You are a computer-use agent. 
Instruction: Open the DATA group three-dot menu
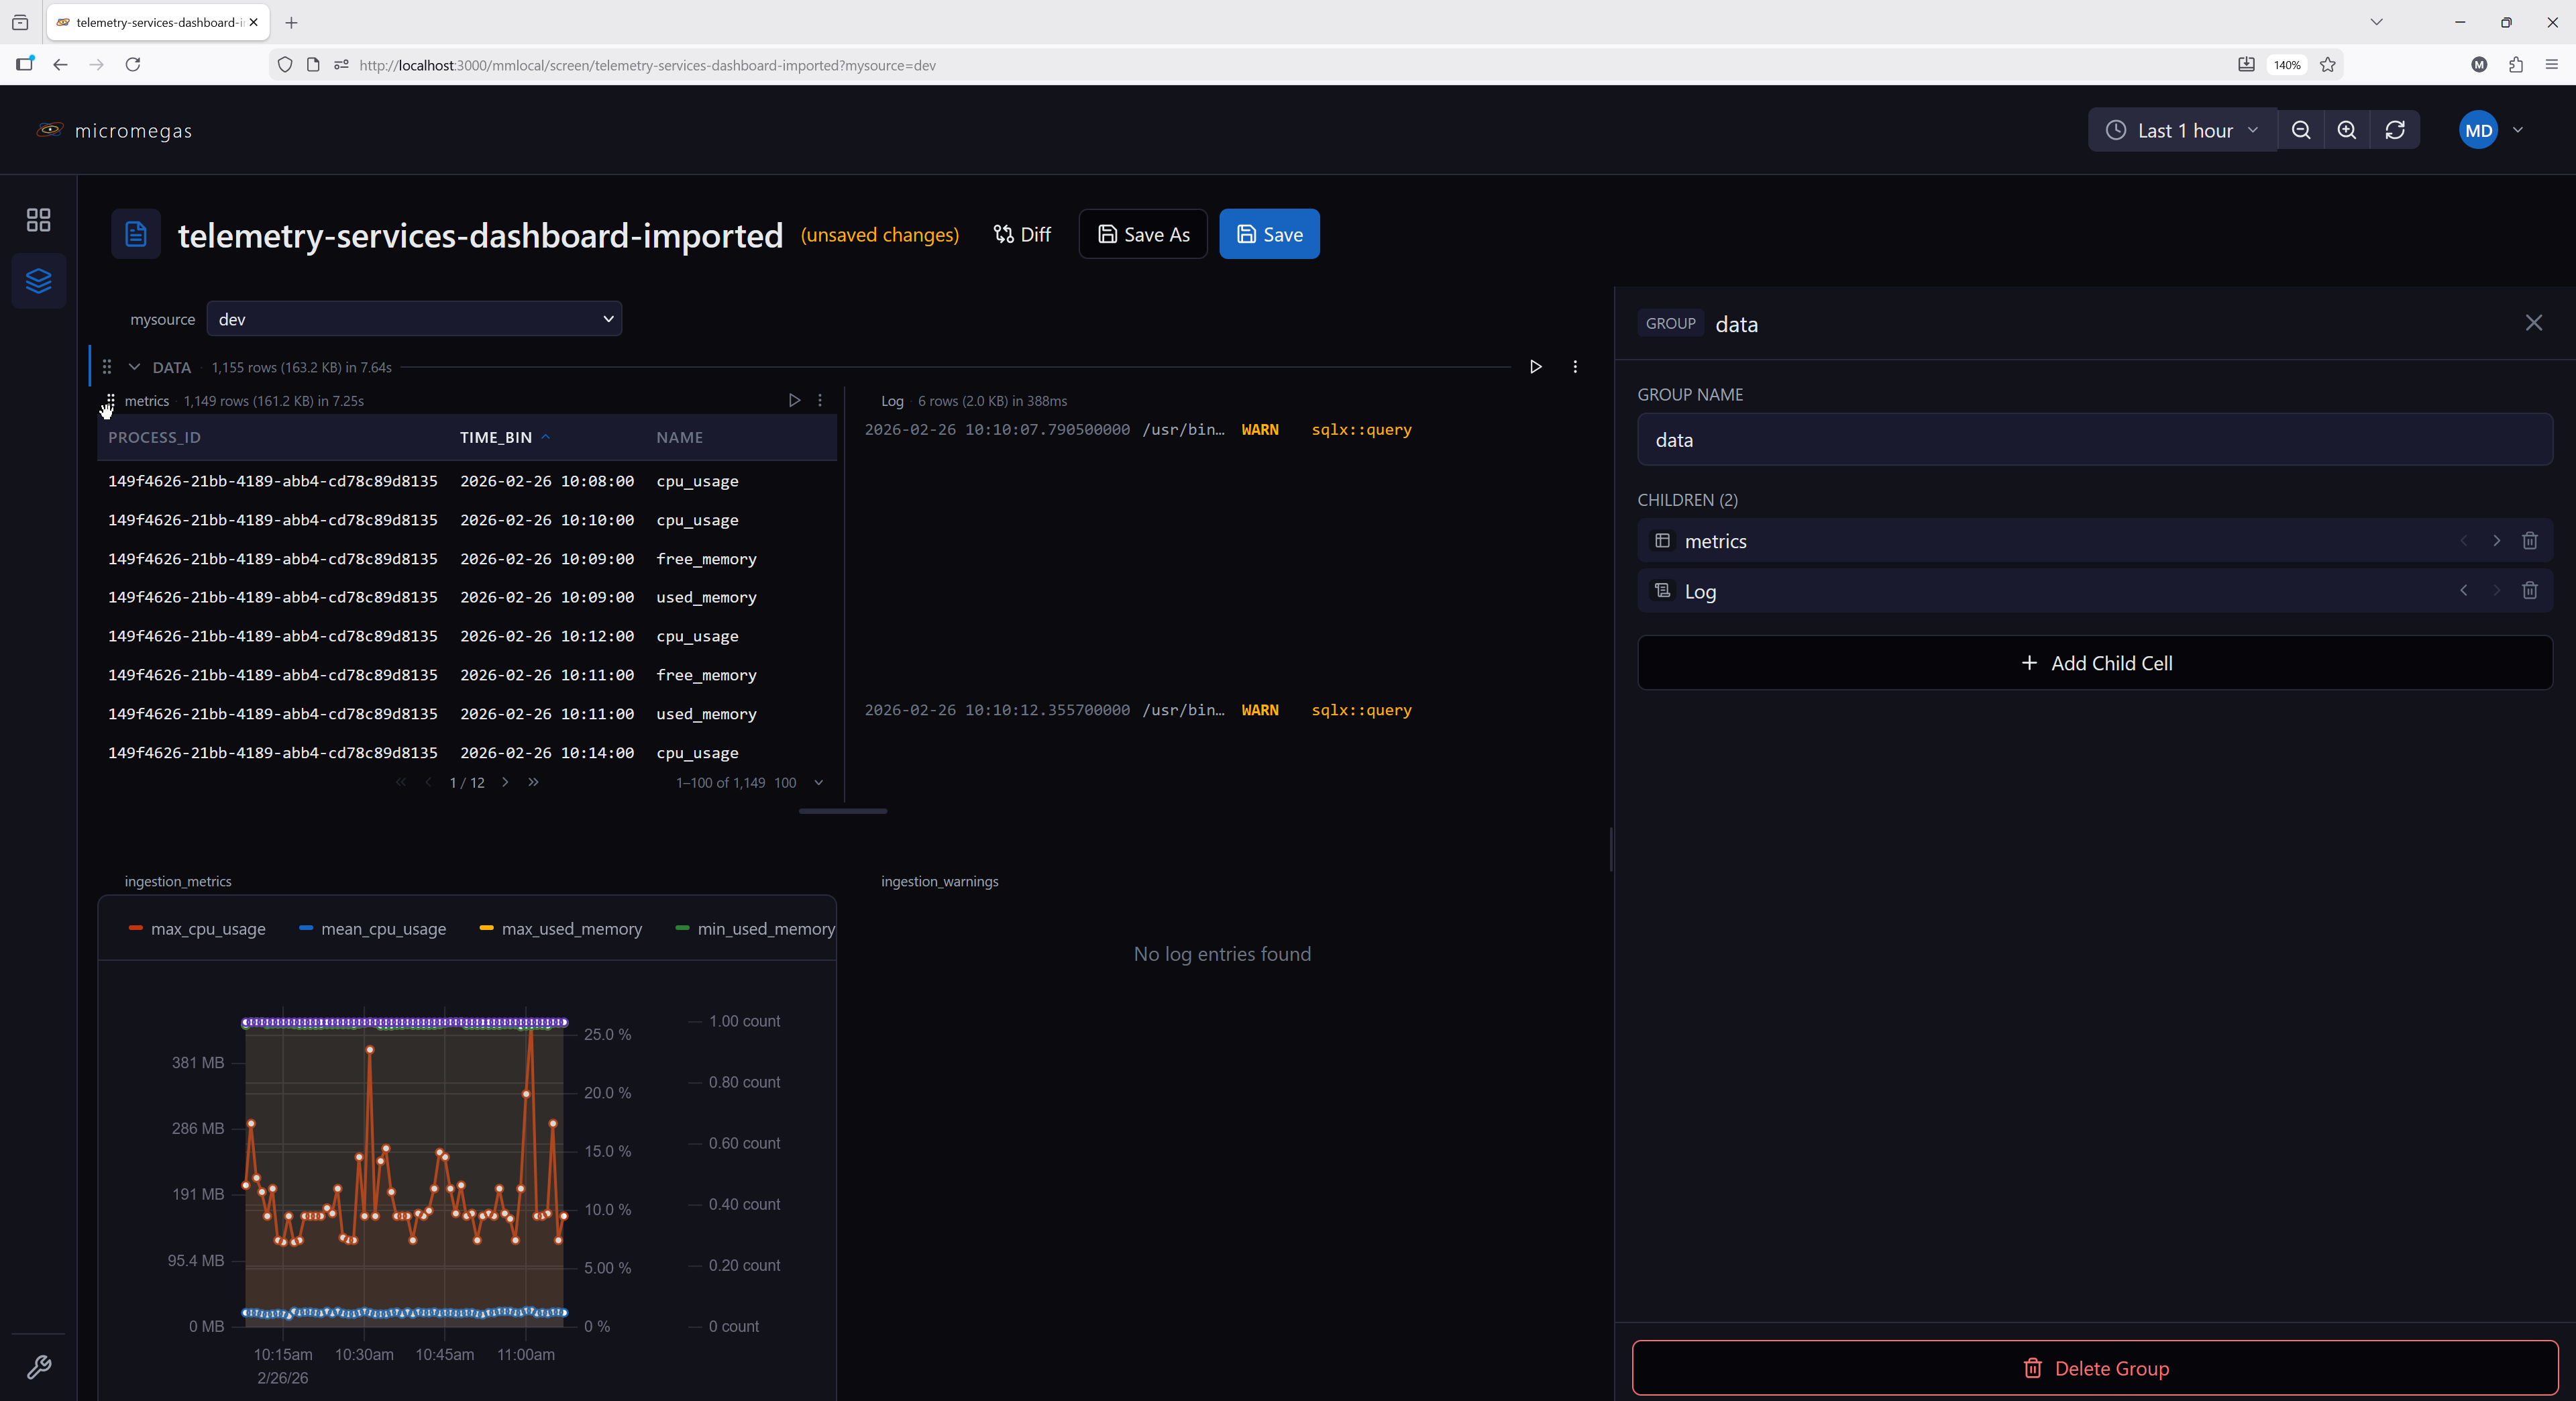pyautogui.click(x=1575, y=367)
